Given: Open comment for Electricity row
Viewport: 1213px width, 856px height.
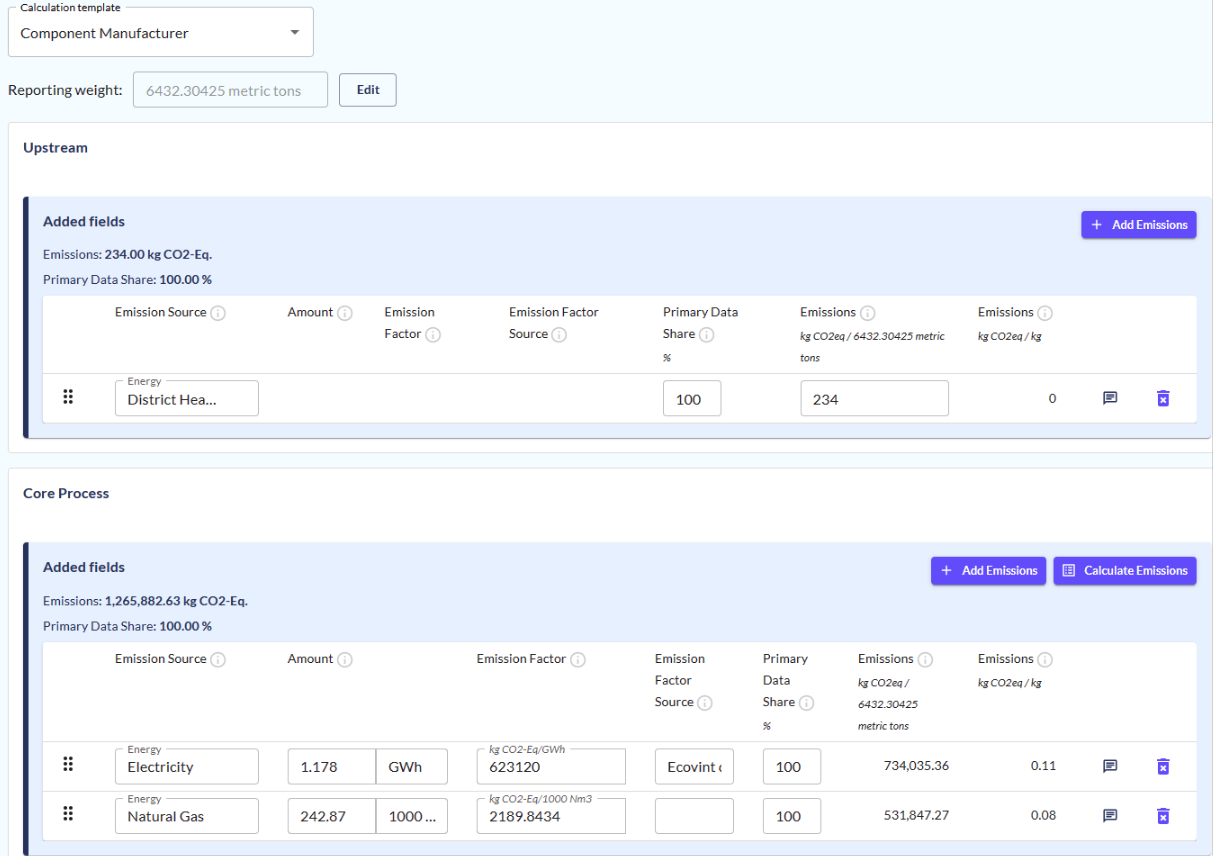Looking at the screenshot, I should (1109, 766).
